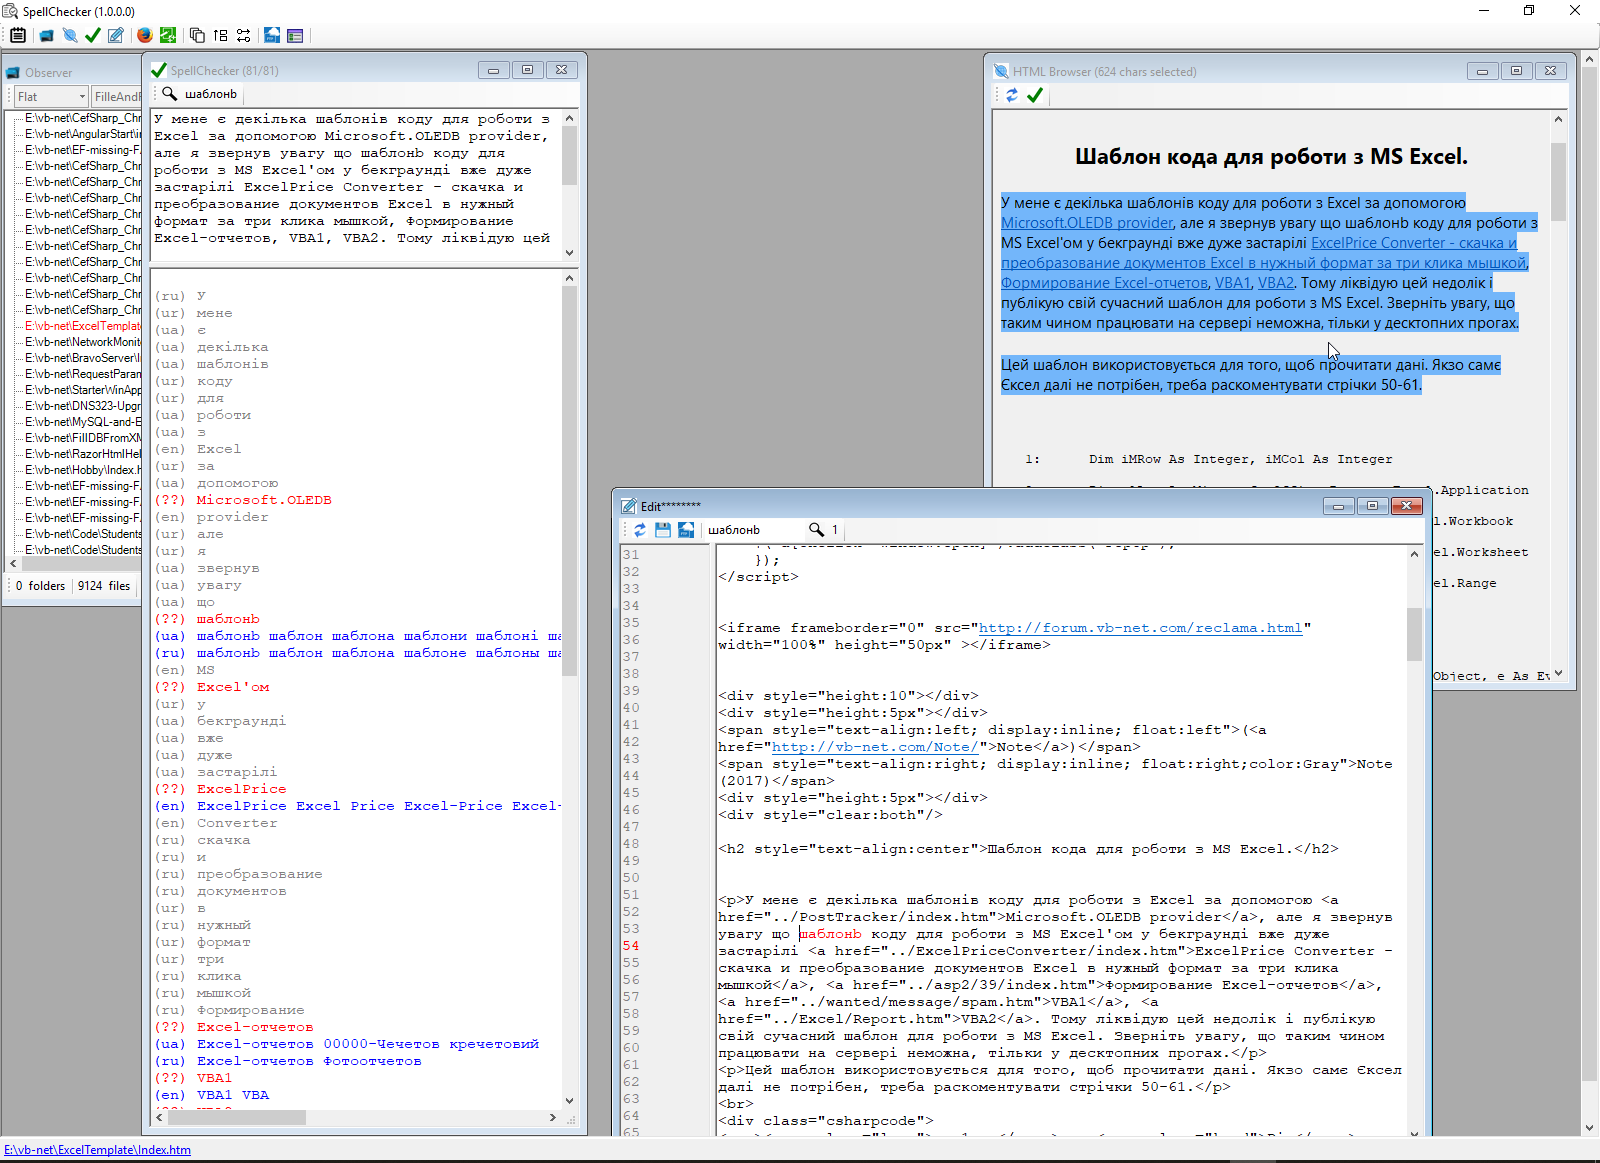Open the Observer window from main toolbar

pyautogui.click(x=46, y=35)
